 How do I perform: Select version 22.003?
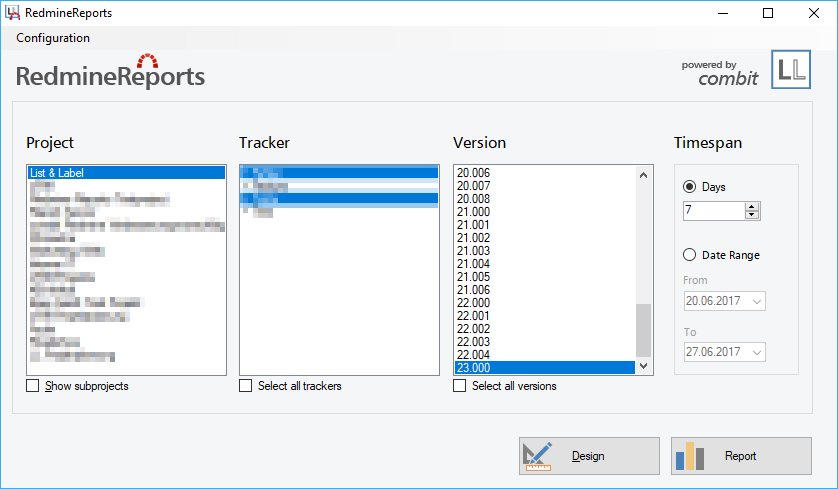[x=545, y=341]
